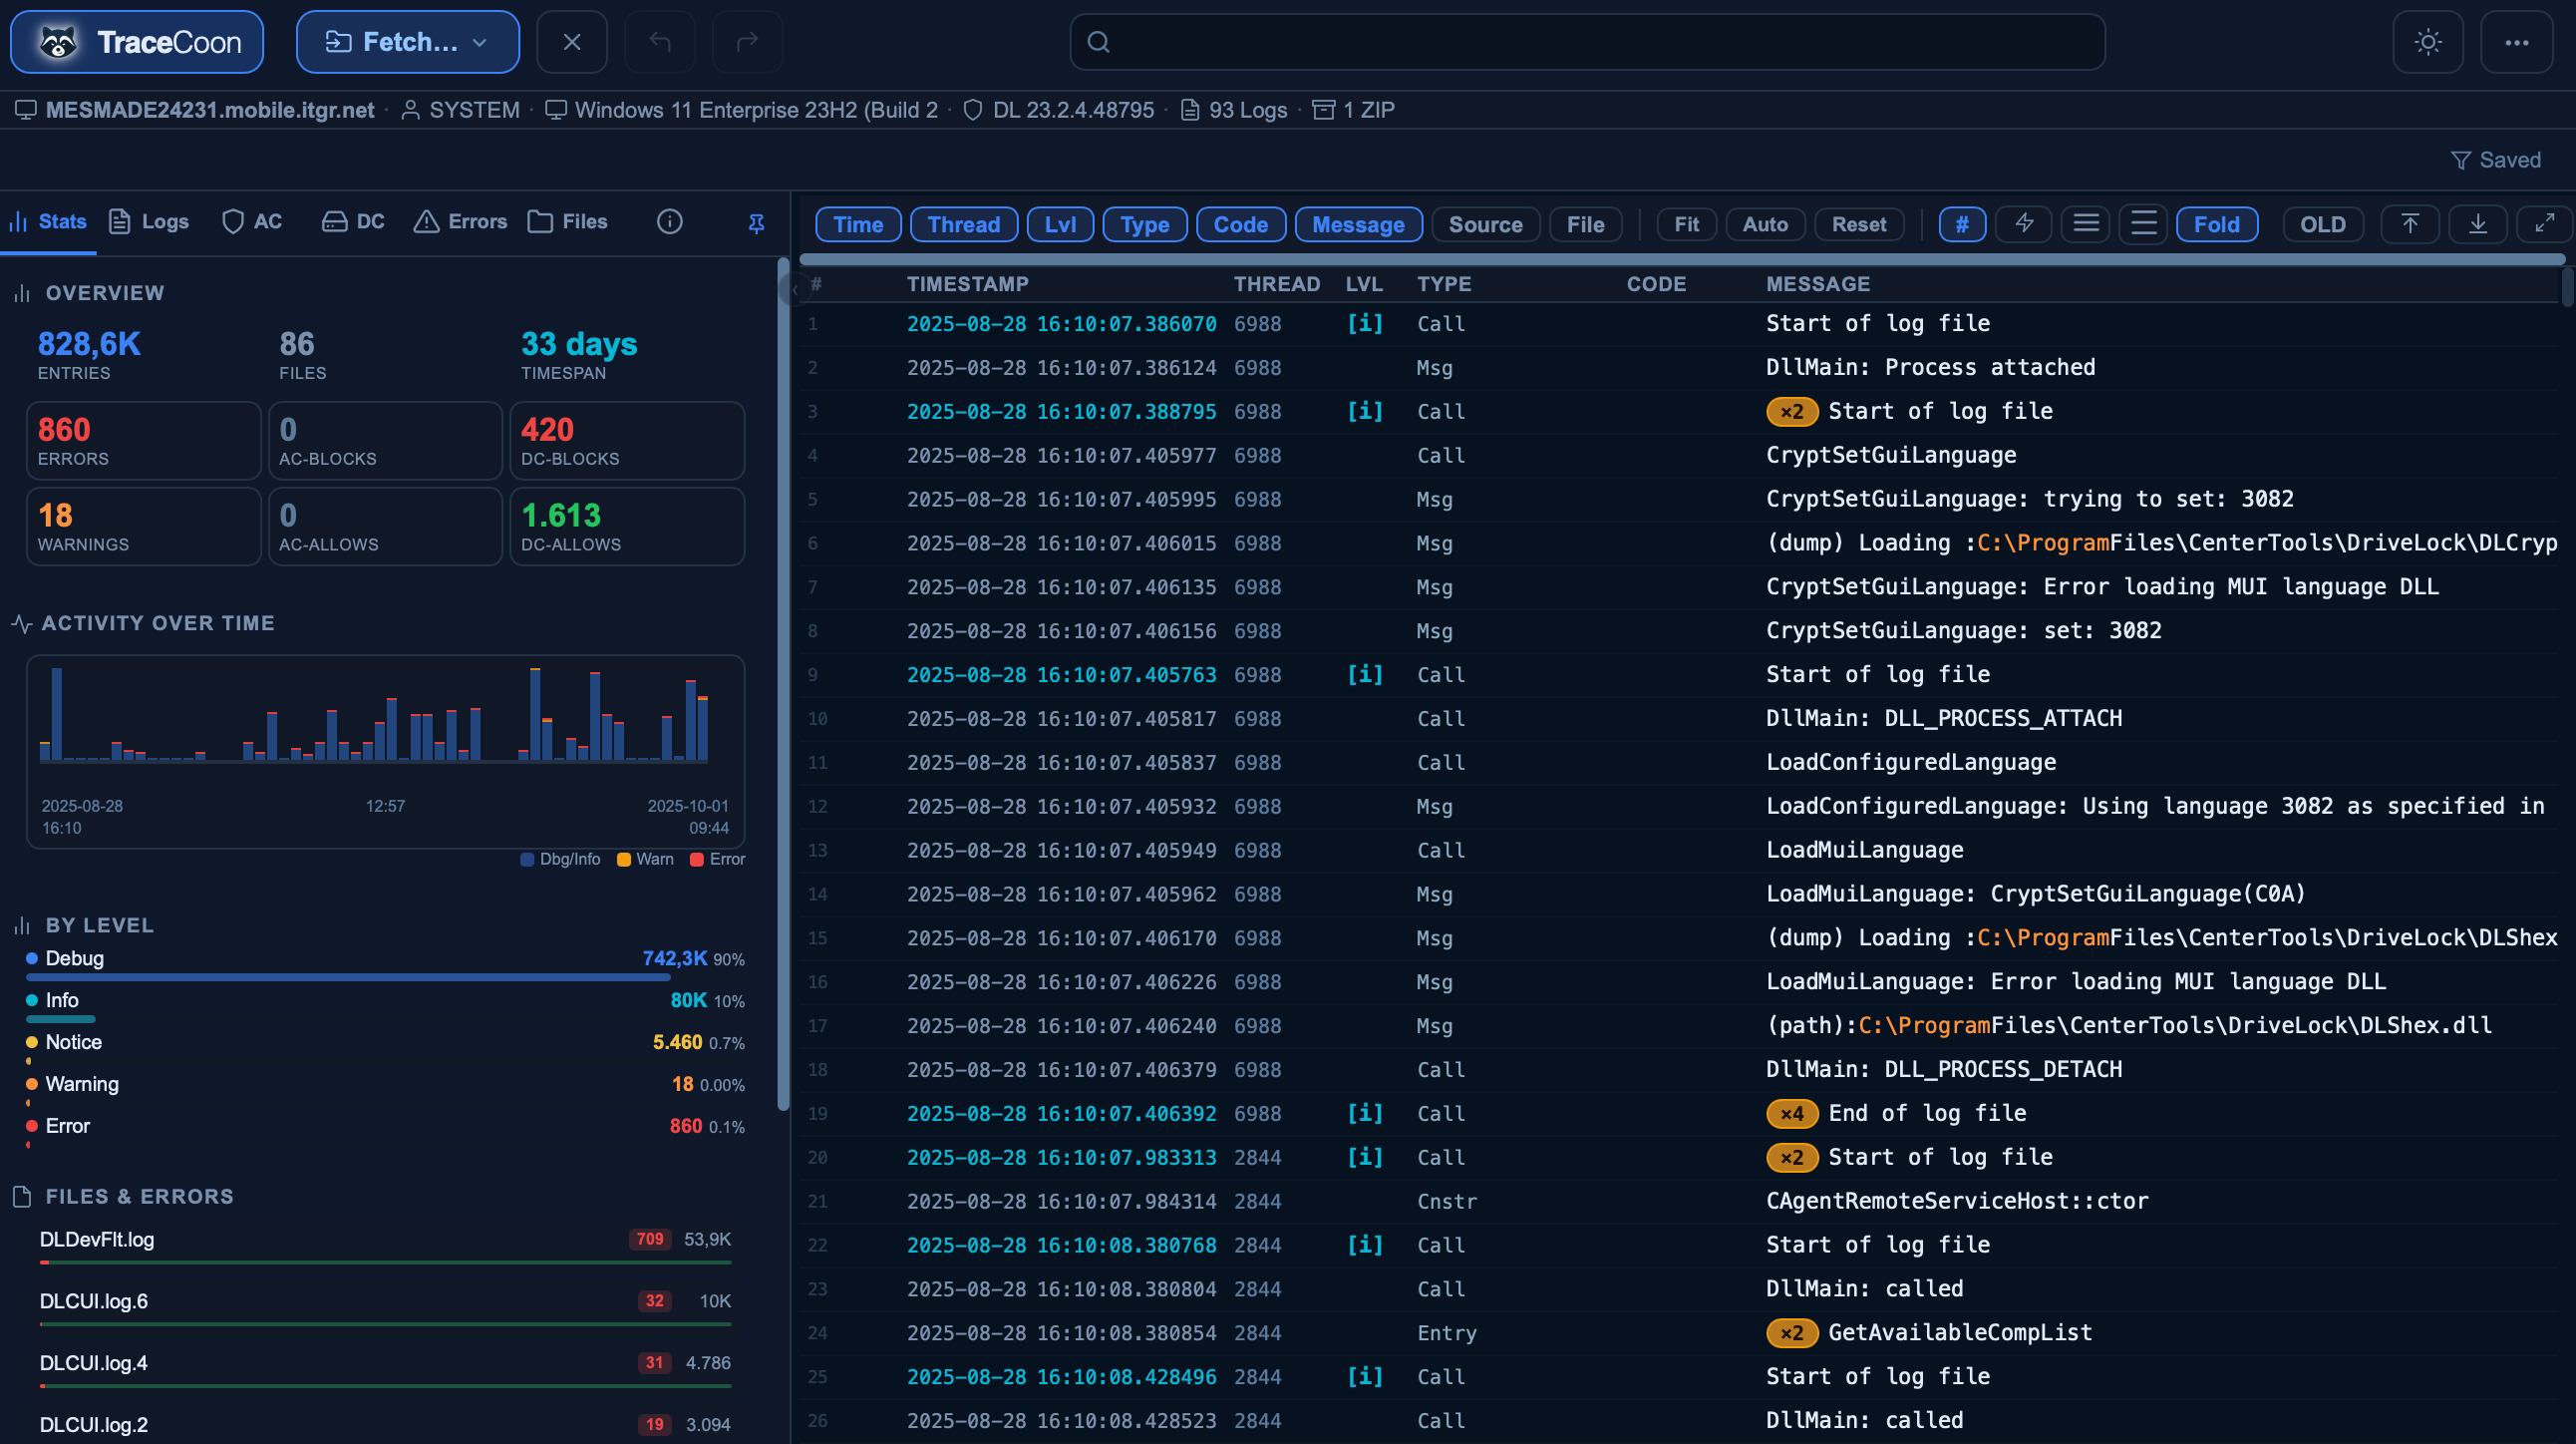Viewport: 2576px width, 1444px height.
Task: Click the Reset columns button
Action: [x=1859, y=225]
